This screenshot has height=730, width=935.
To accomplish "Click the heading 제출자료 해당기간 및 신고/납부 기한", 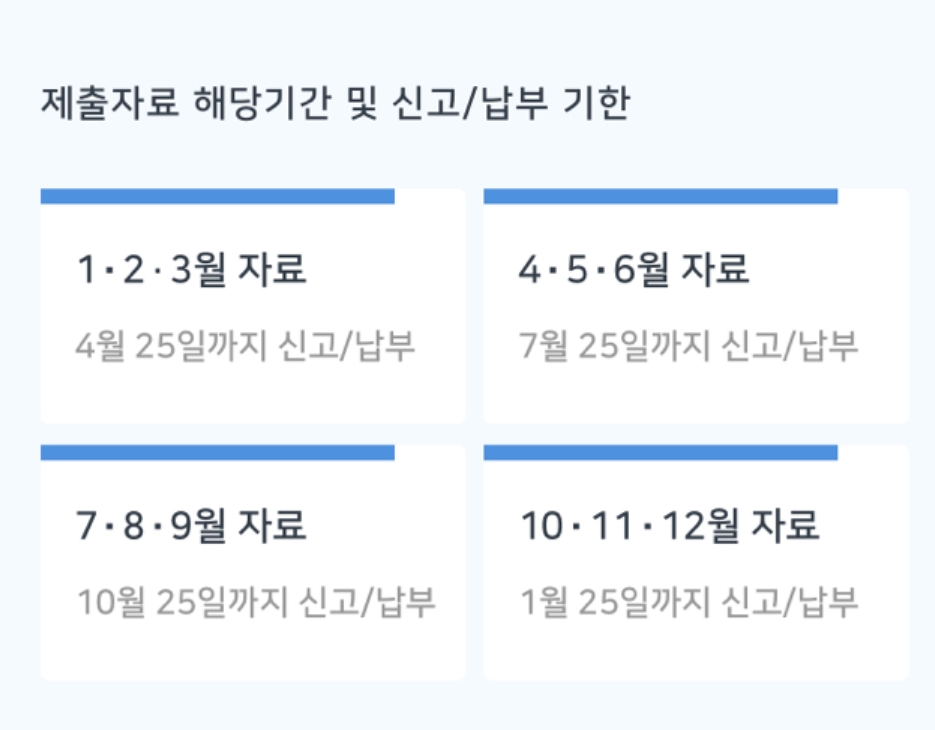I will 335,104.
